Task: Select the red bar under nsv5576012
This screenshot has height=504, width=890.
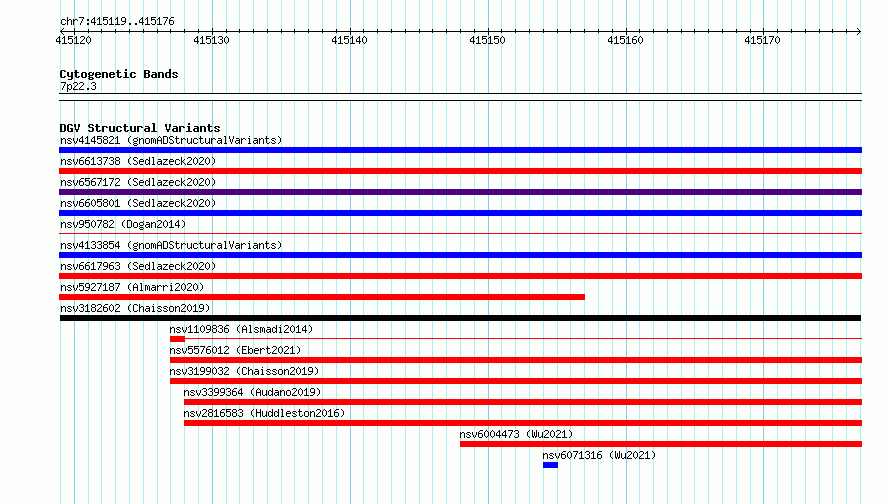Action: click(516, 360)
